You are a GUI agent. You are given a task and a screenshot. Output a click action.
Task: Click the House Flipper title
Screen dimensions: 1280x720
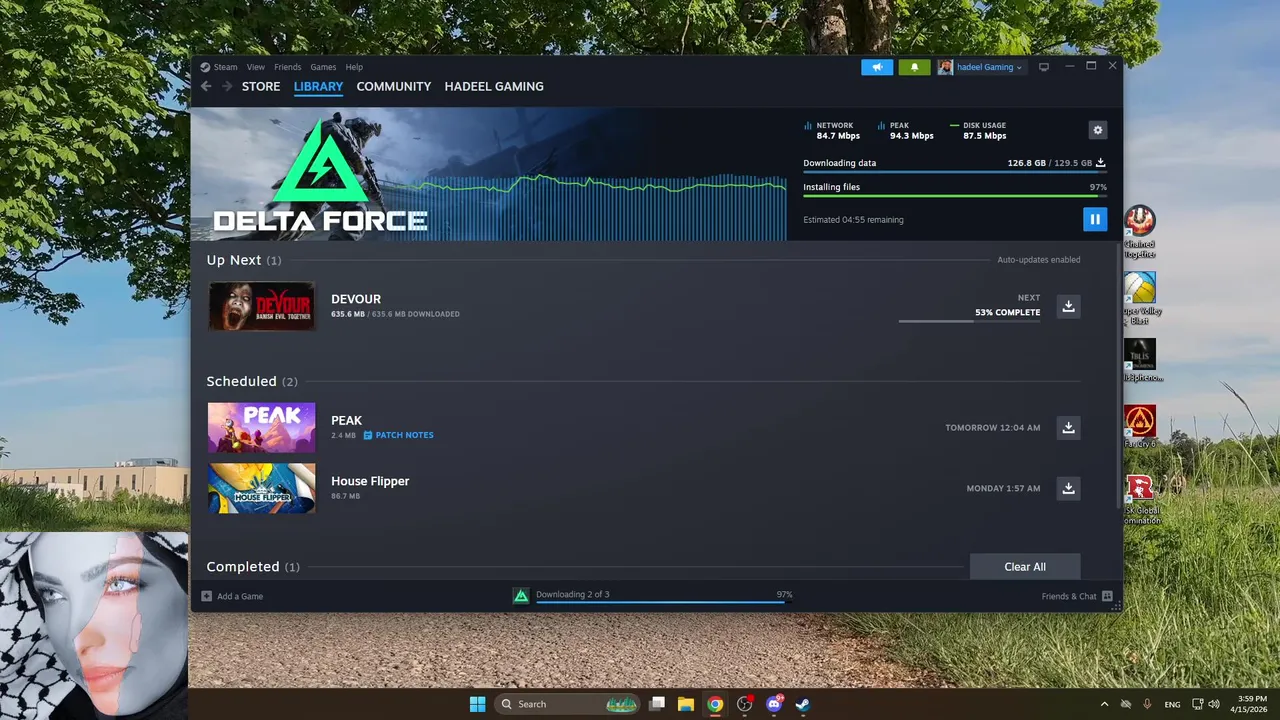[x=370, y=481]
